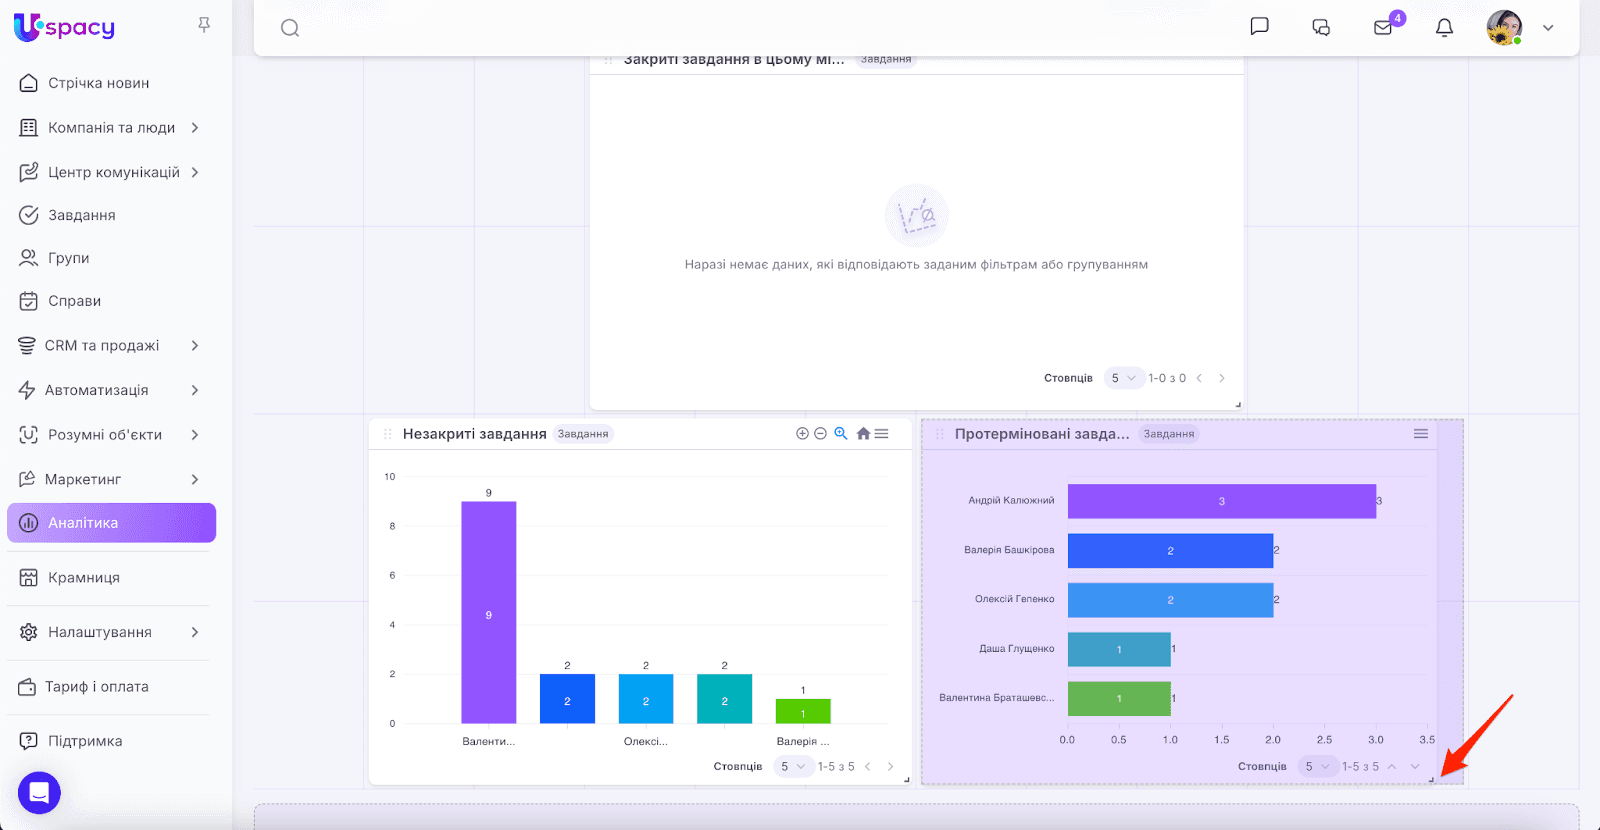Open columns count dropdown in Незакриті завдання
Image resolution: width=1600 pixels, height=830 pixels.
pos(791,767)
